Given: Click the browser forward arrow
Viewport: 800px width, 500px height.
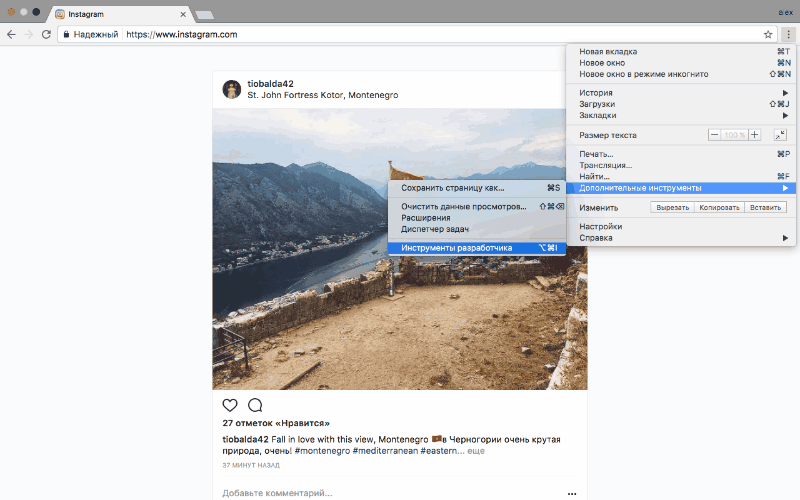Looking at the screenshot, I should (x=29, y=35).
